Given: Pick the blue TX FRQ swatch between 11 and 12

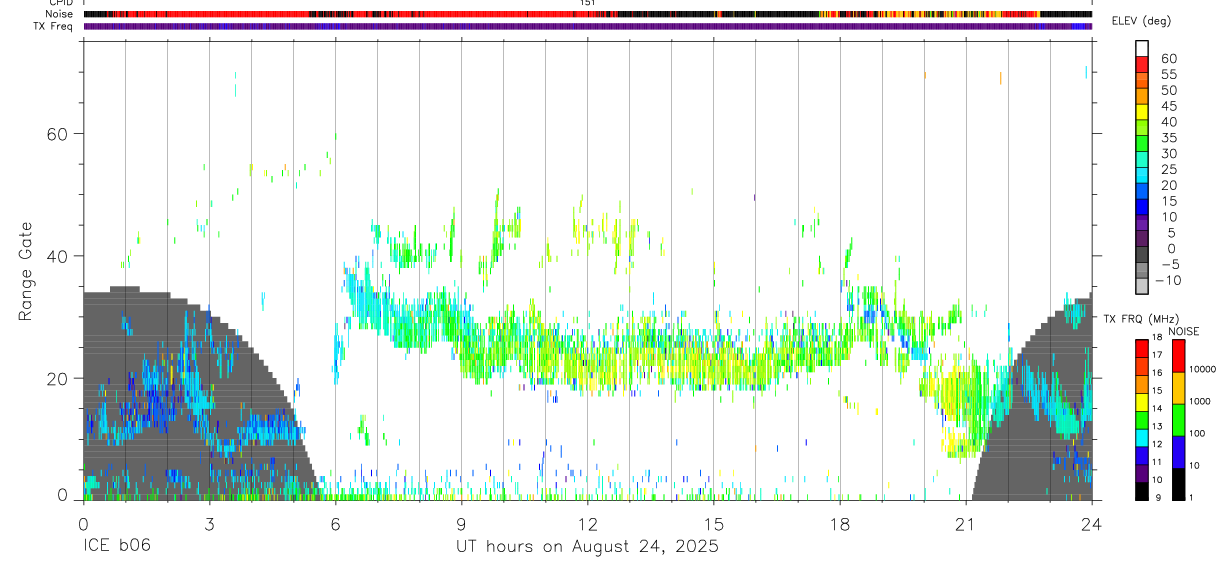Looking at the screenshot, I should 1142,454.
